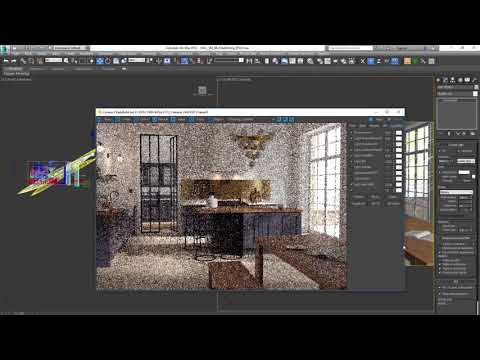Image resolution: width=480 pixels, height=360 pixels.
Task: Activate Bind to Space Warp tool
Action: (40, 61)
